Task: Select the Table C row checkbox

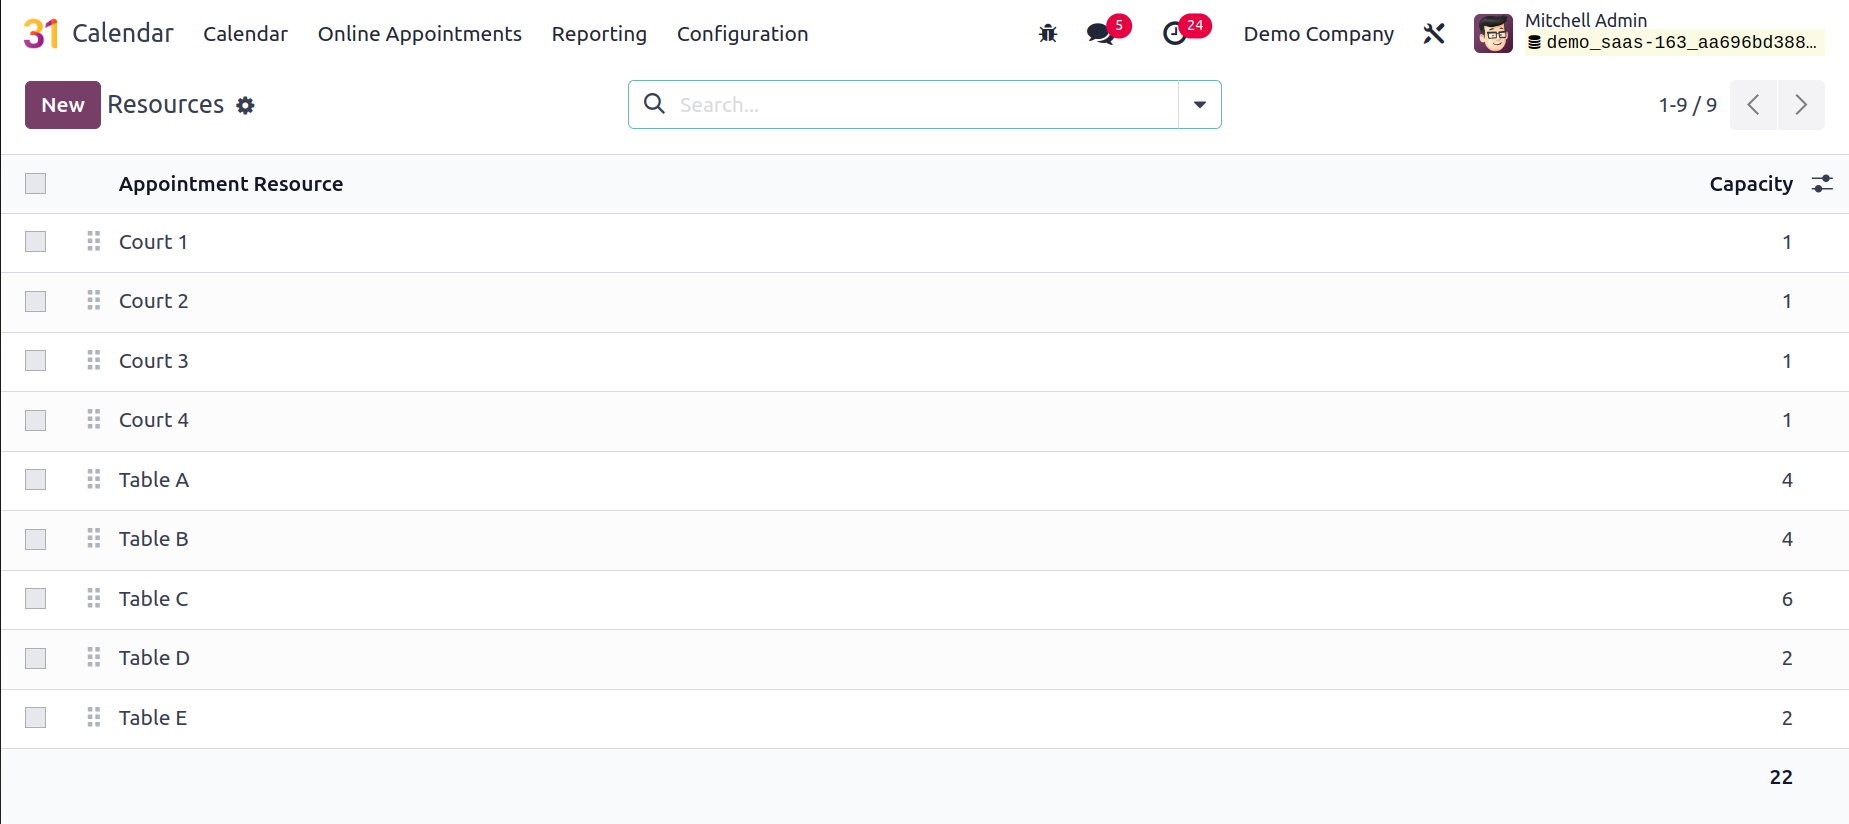Action: (36, 598)
